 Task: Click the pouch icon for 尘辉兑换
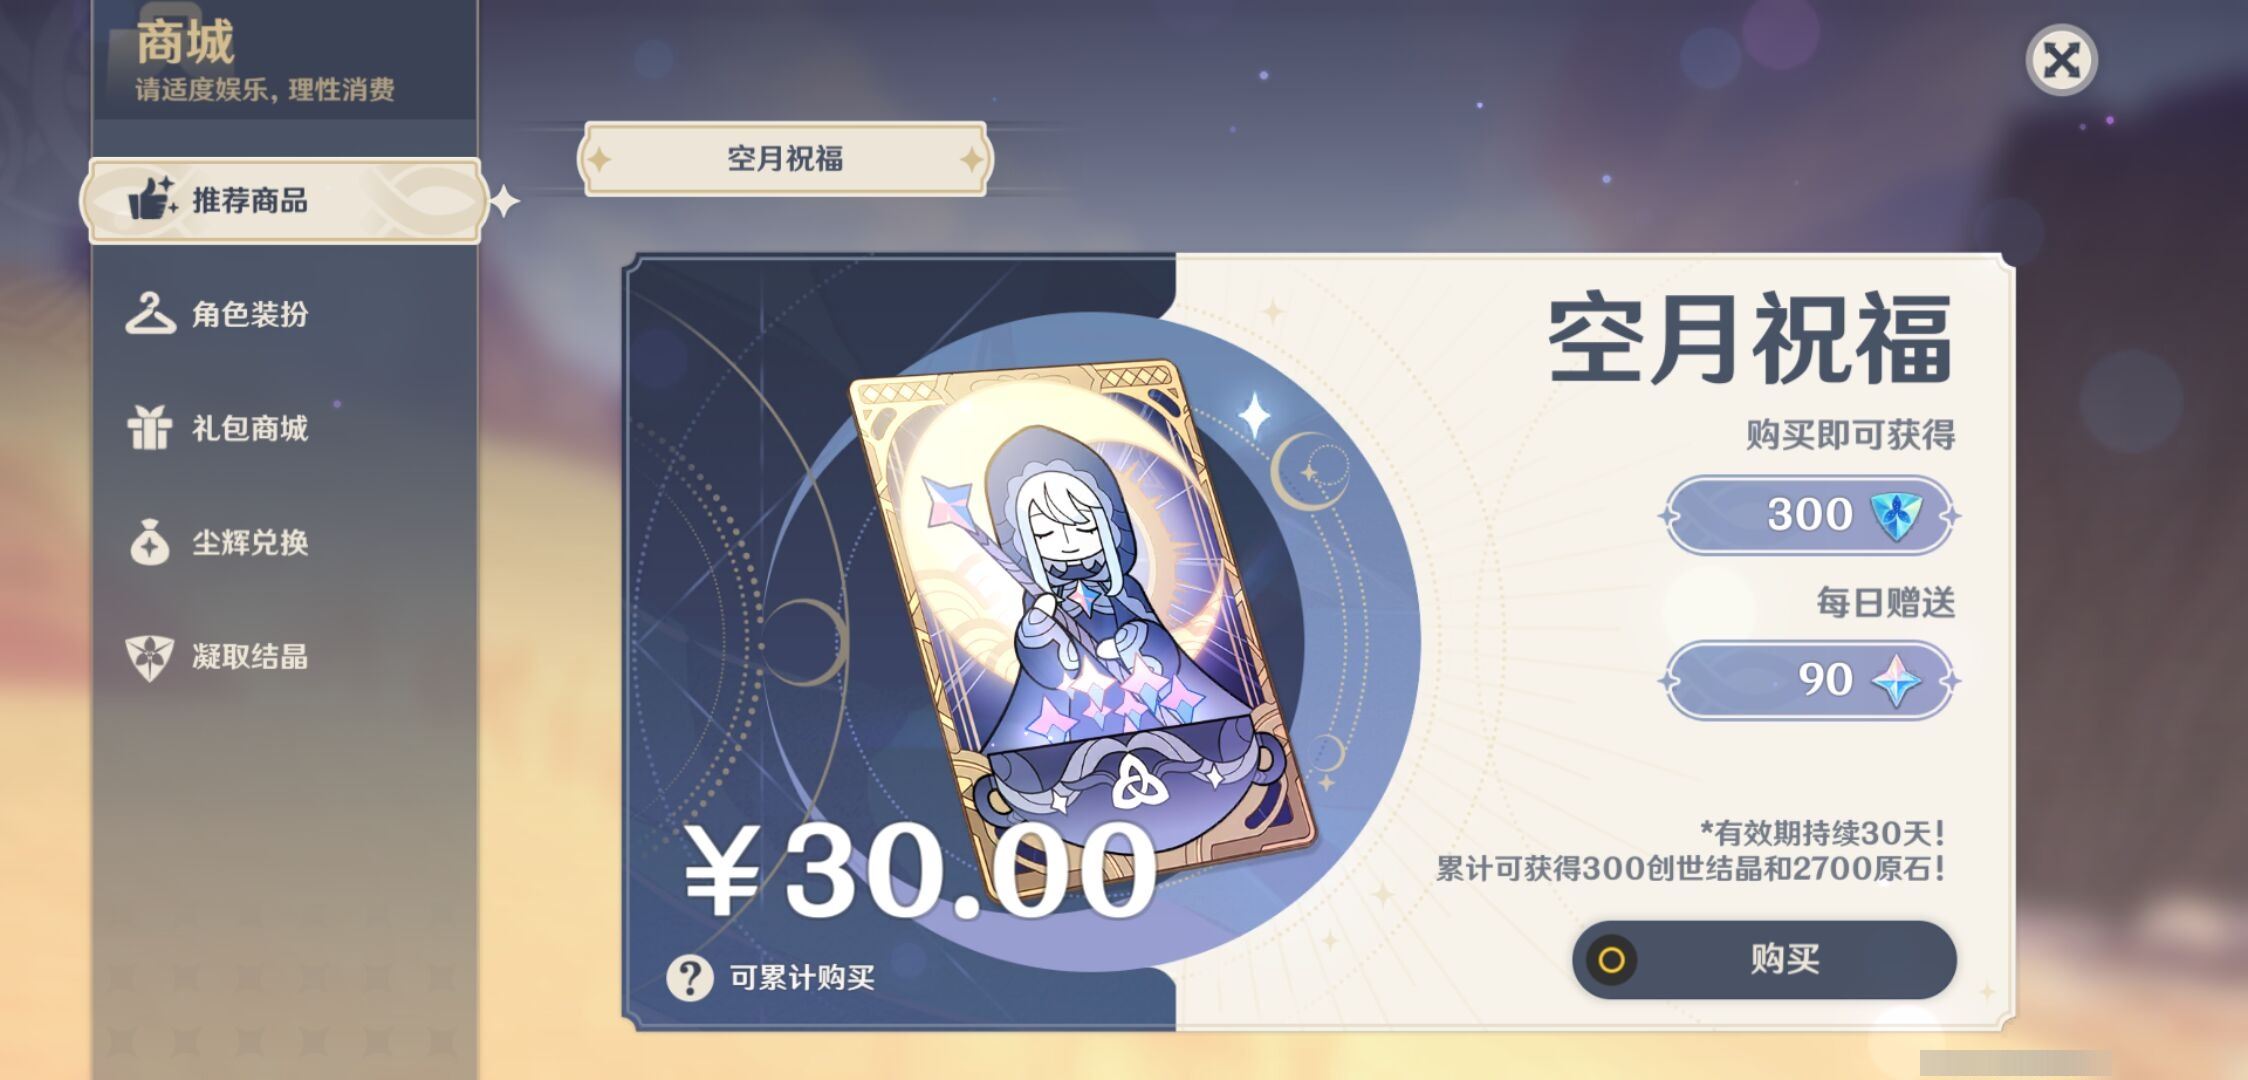[150, 542]
